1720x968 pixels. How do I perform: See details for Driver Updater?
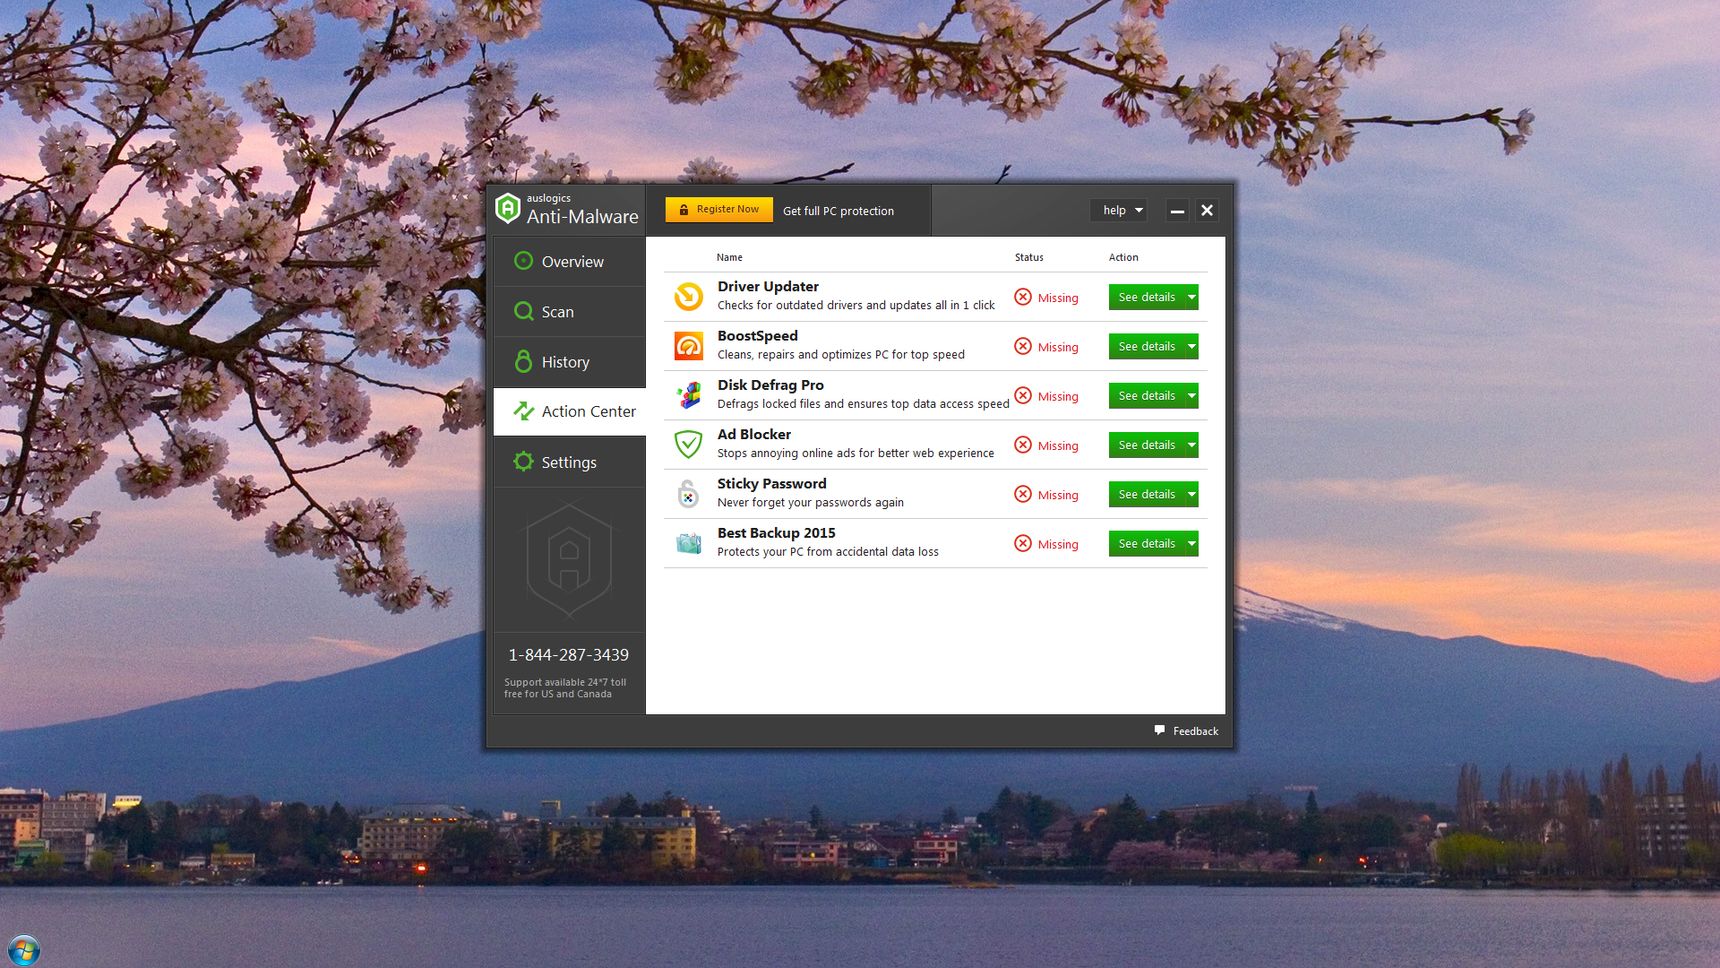tap(1146, 297)
